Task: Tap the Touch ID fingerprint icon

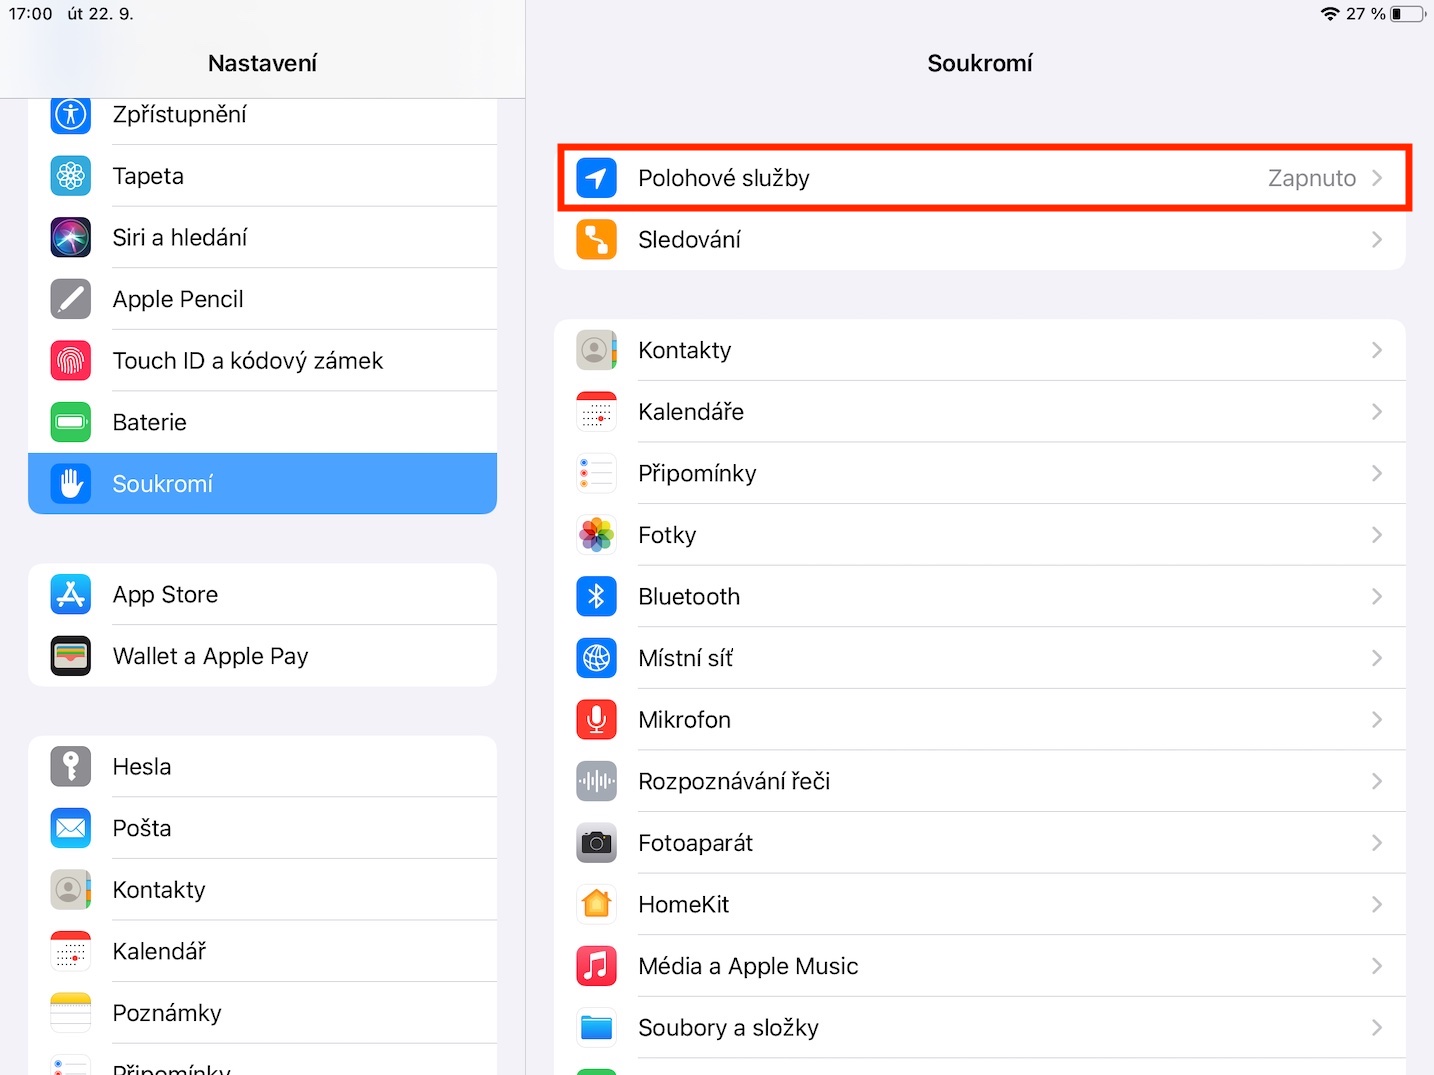Action: (71, 361)
